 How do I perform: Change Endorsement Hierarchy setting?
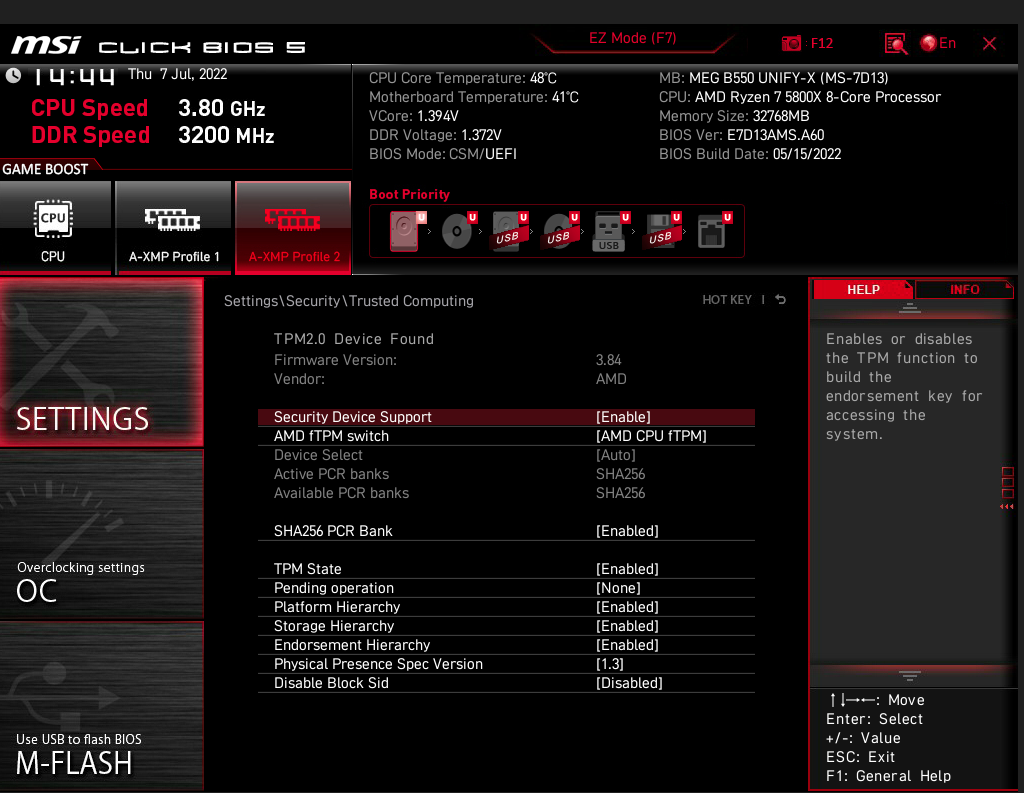click(x=506, y=644)
